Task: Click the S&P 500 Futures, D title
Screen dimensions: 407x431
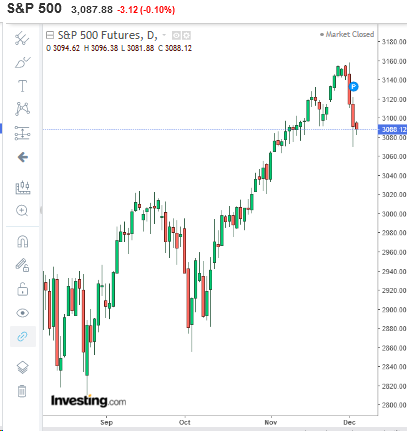Action: [x=107, y=35]
